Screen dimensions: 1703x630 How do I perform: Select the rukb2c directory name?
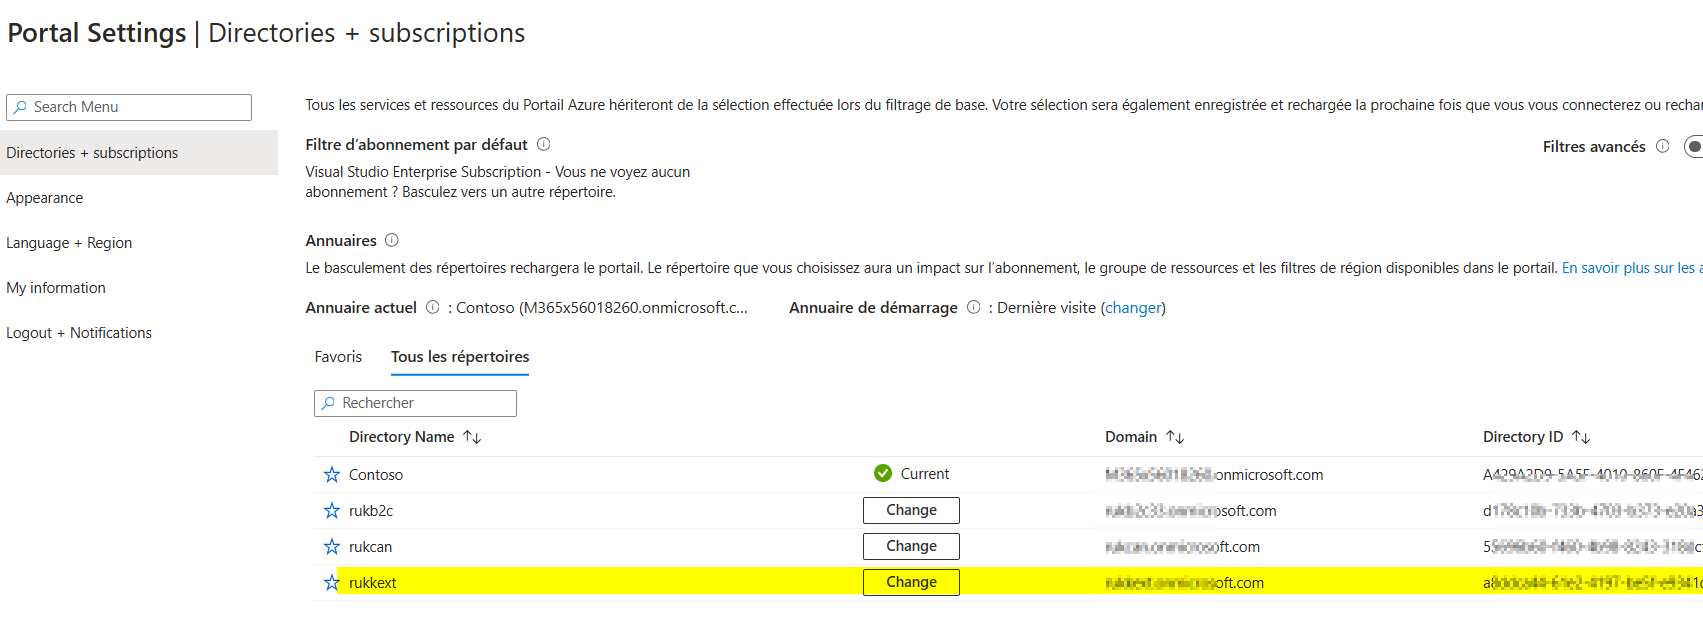371,511
